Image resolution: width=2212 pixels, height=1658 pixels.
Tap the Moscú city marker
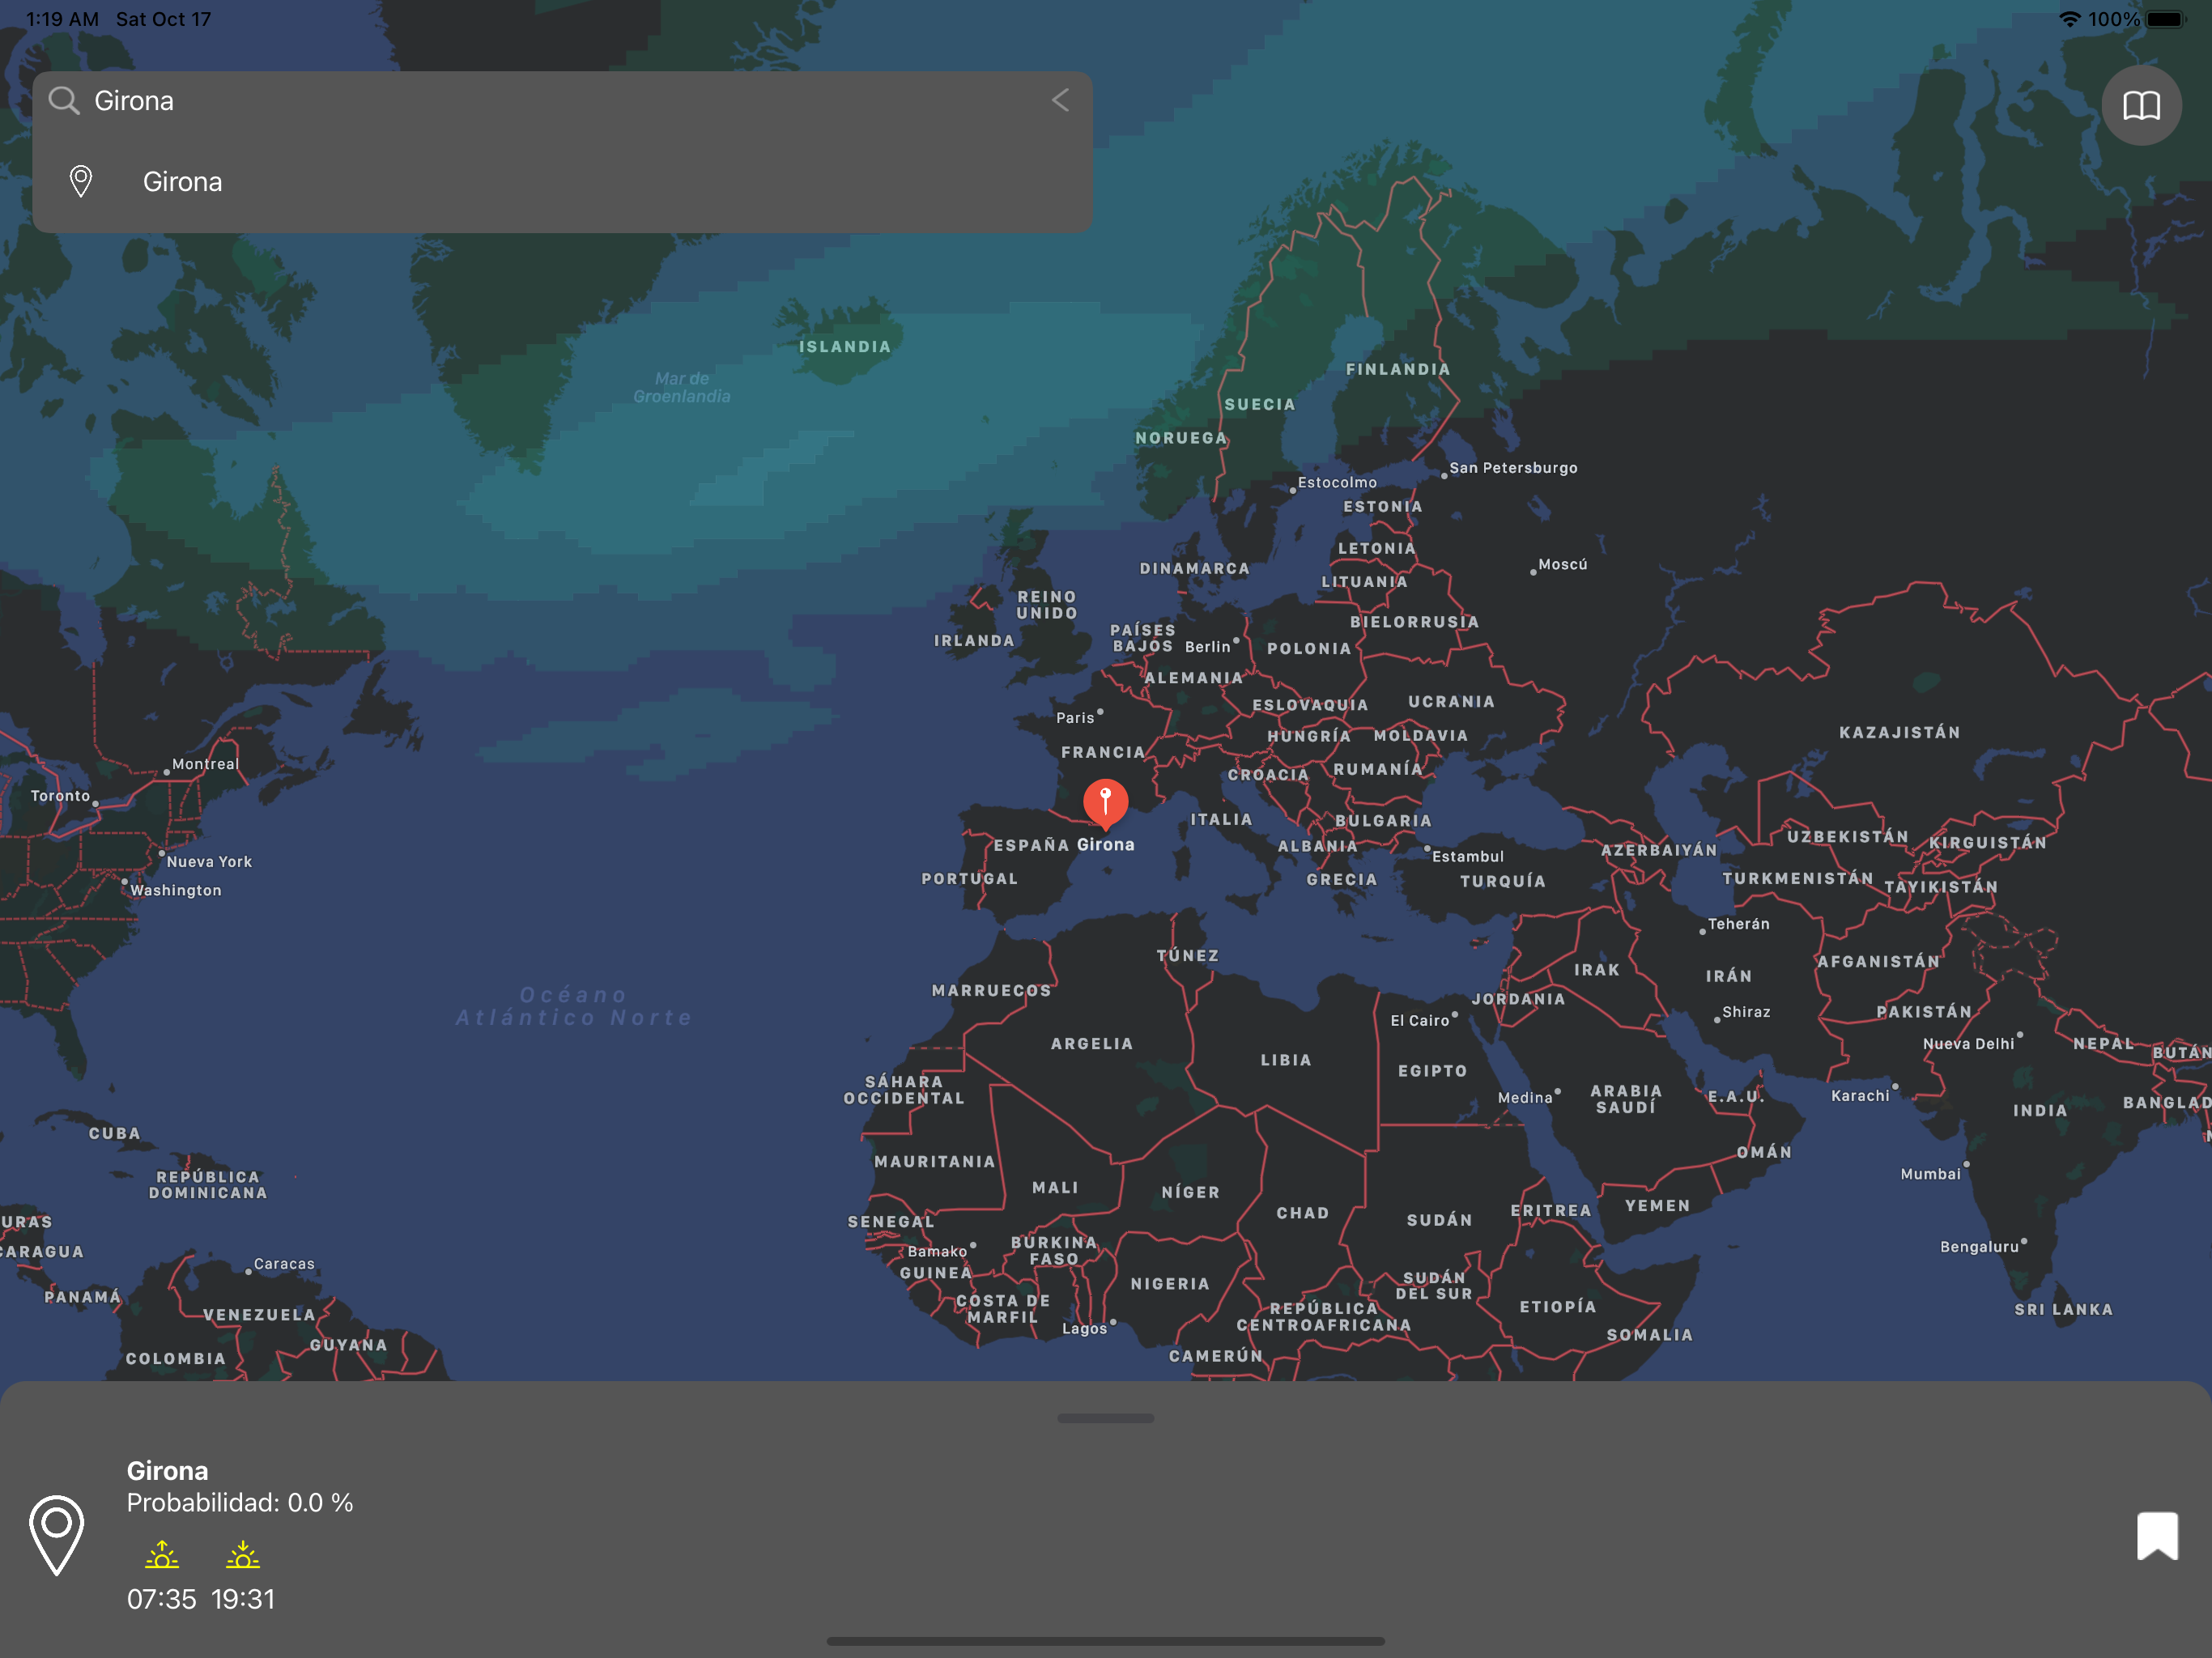tap(1533, 572)
